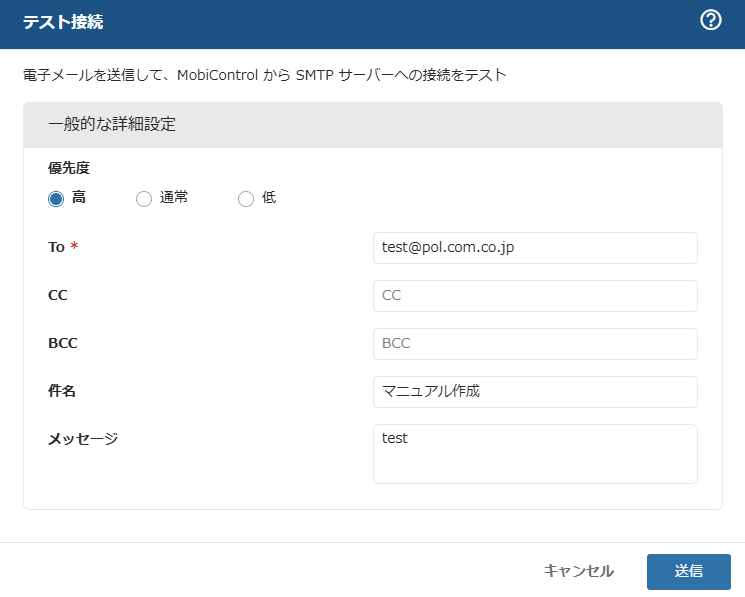745x597 pixels.
Task: Open the help question mark icon
Action: click(711, 20)
